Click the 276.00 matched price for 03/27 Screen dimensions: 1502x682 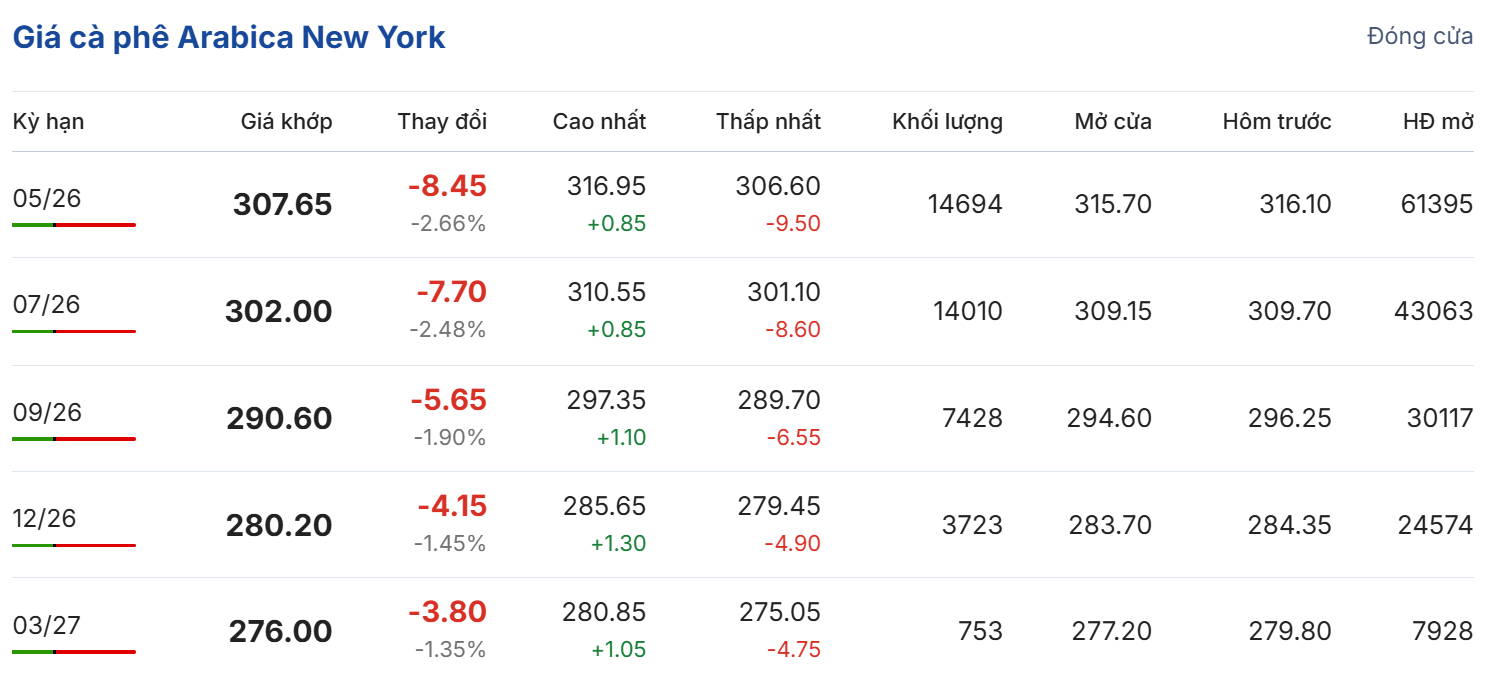point(280,632)
